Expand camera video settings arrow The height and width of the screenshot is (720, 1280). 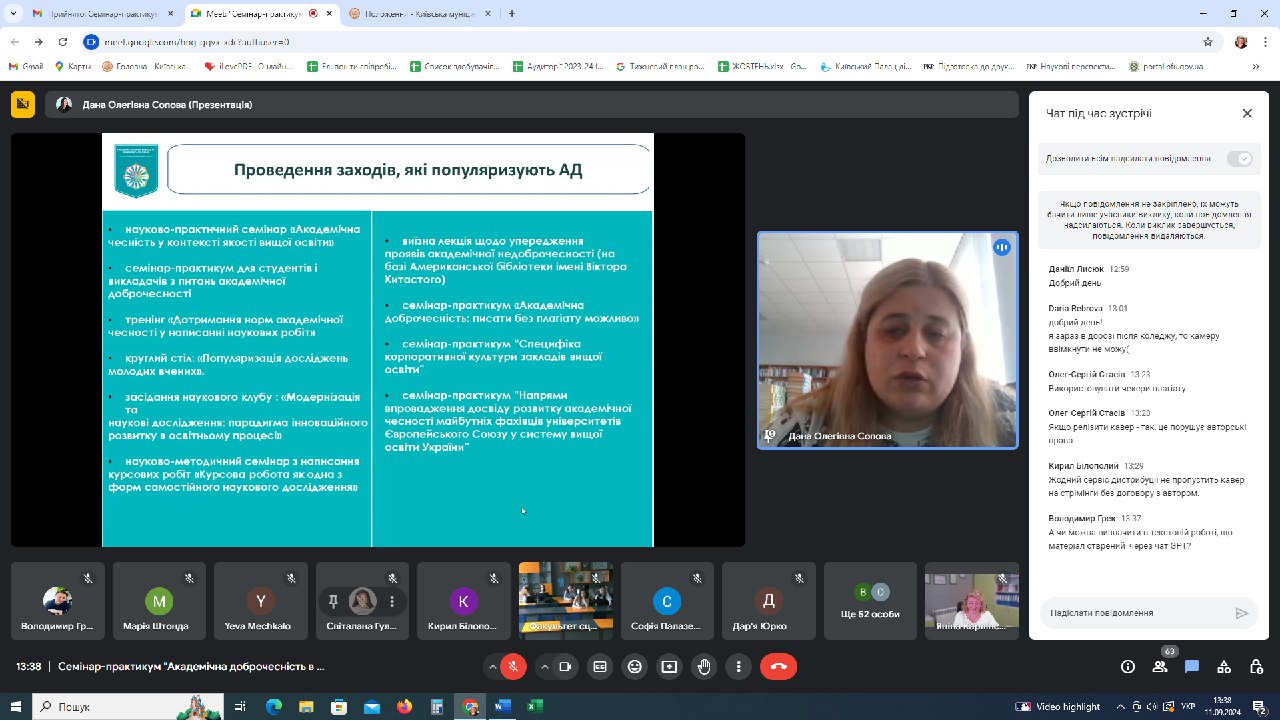[544, 667]
